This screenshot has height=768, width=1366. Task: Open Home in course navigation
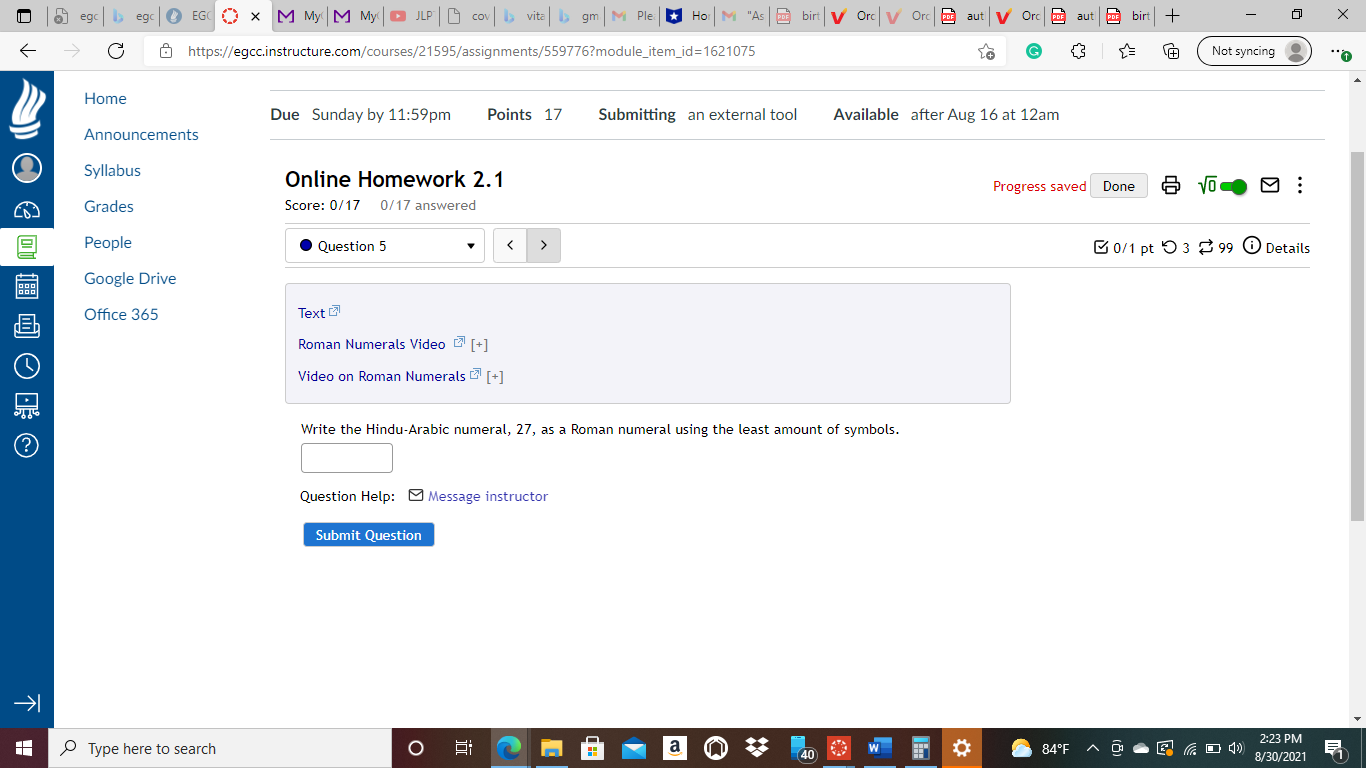105,99
